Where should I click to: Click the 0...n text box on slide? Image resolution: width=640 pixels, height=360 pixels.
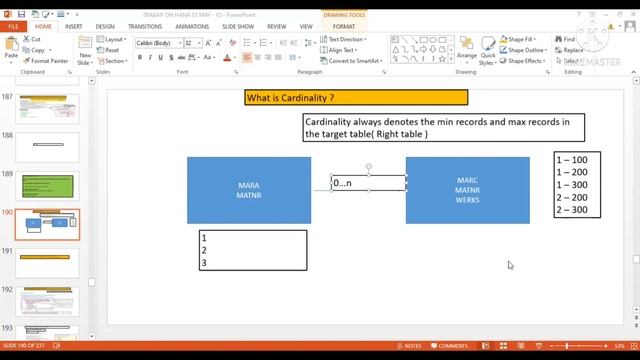click(x=369, y=183)
